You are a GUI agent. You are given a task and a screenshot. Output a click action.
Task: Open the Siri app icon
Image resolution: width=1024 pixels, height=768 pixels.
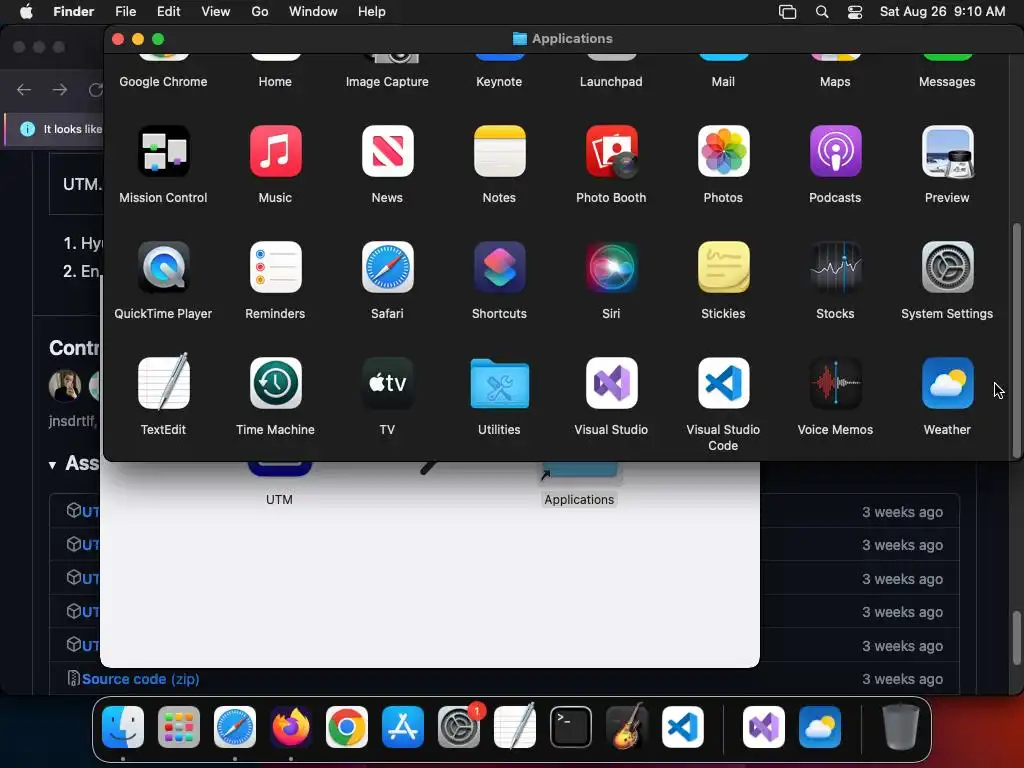tap(611, 267)
